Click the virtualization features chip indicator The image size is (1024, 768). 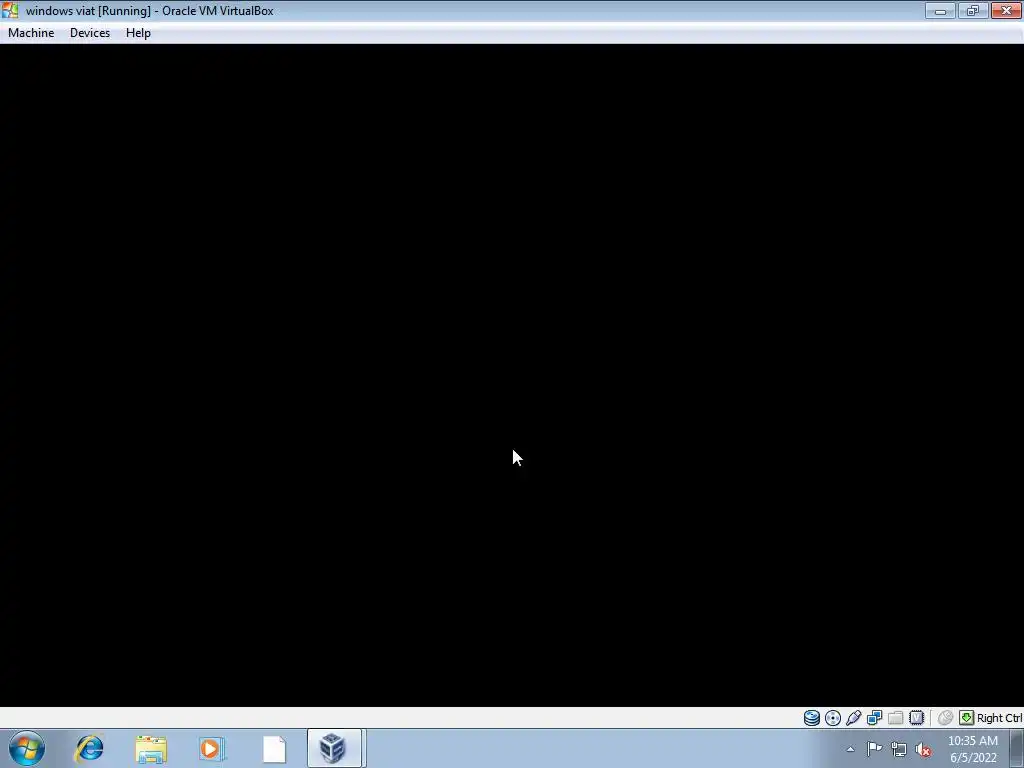pyautogui.click(x=916, y=718)
